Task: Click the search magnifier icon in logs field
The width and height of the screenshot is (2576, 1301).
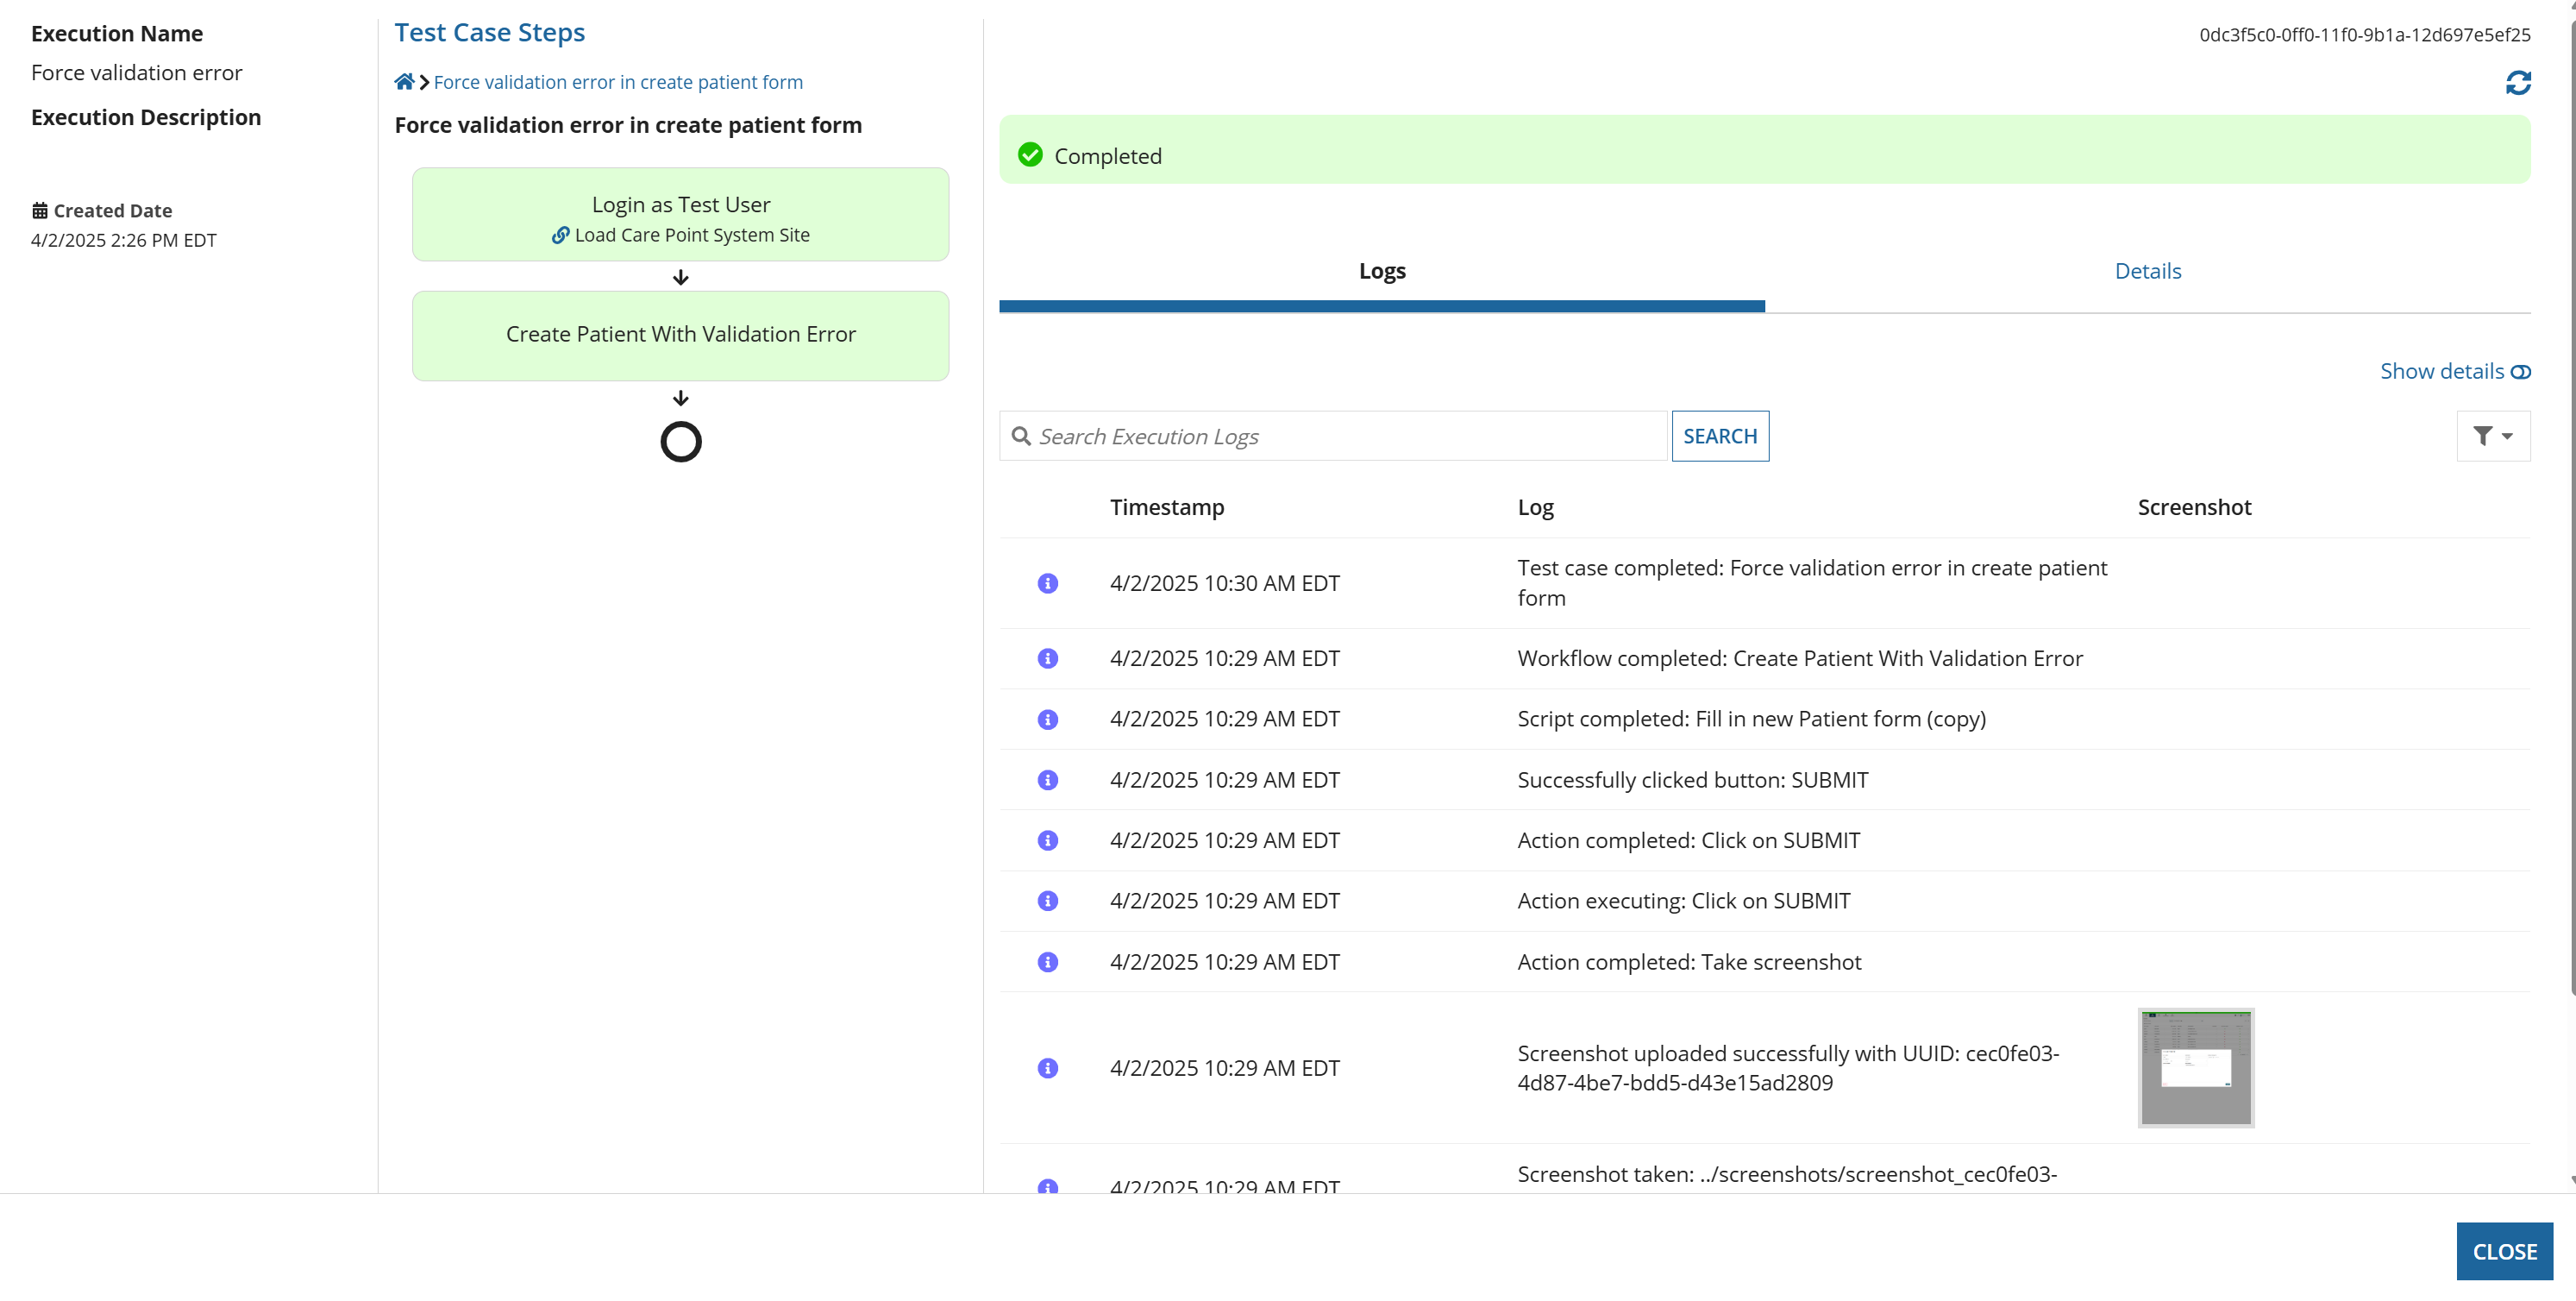Action: [x=1021, y=436]
